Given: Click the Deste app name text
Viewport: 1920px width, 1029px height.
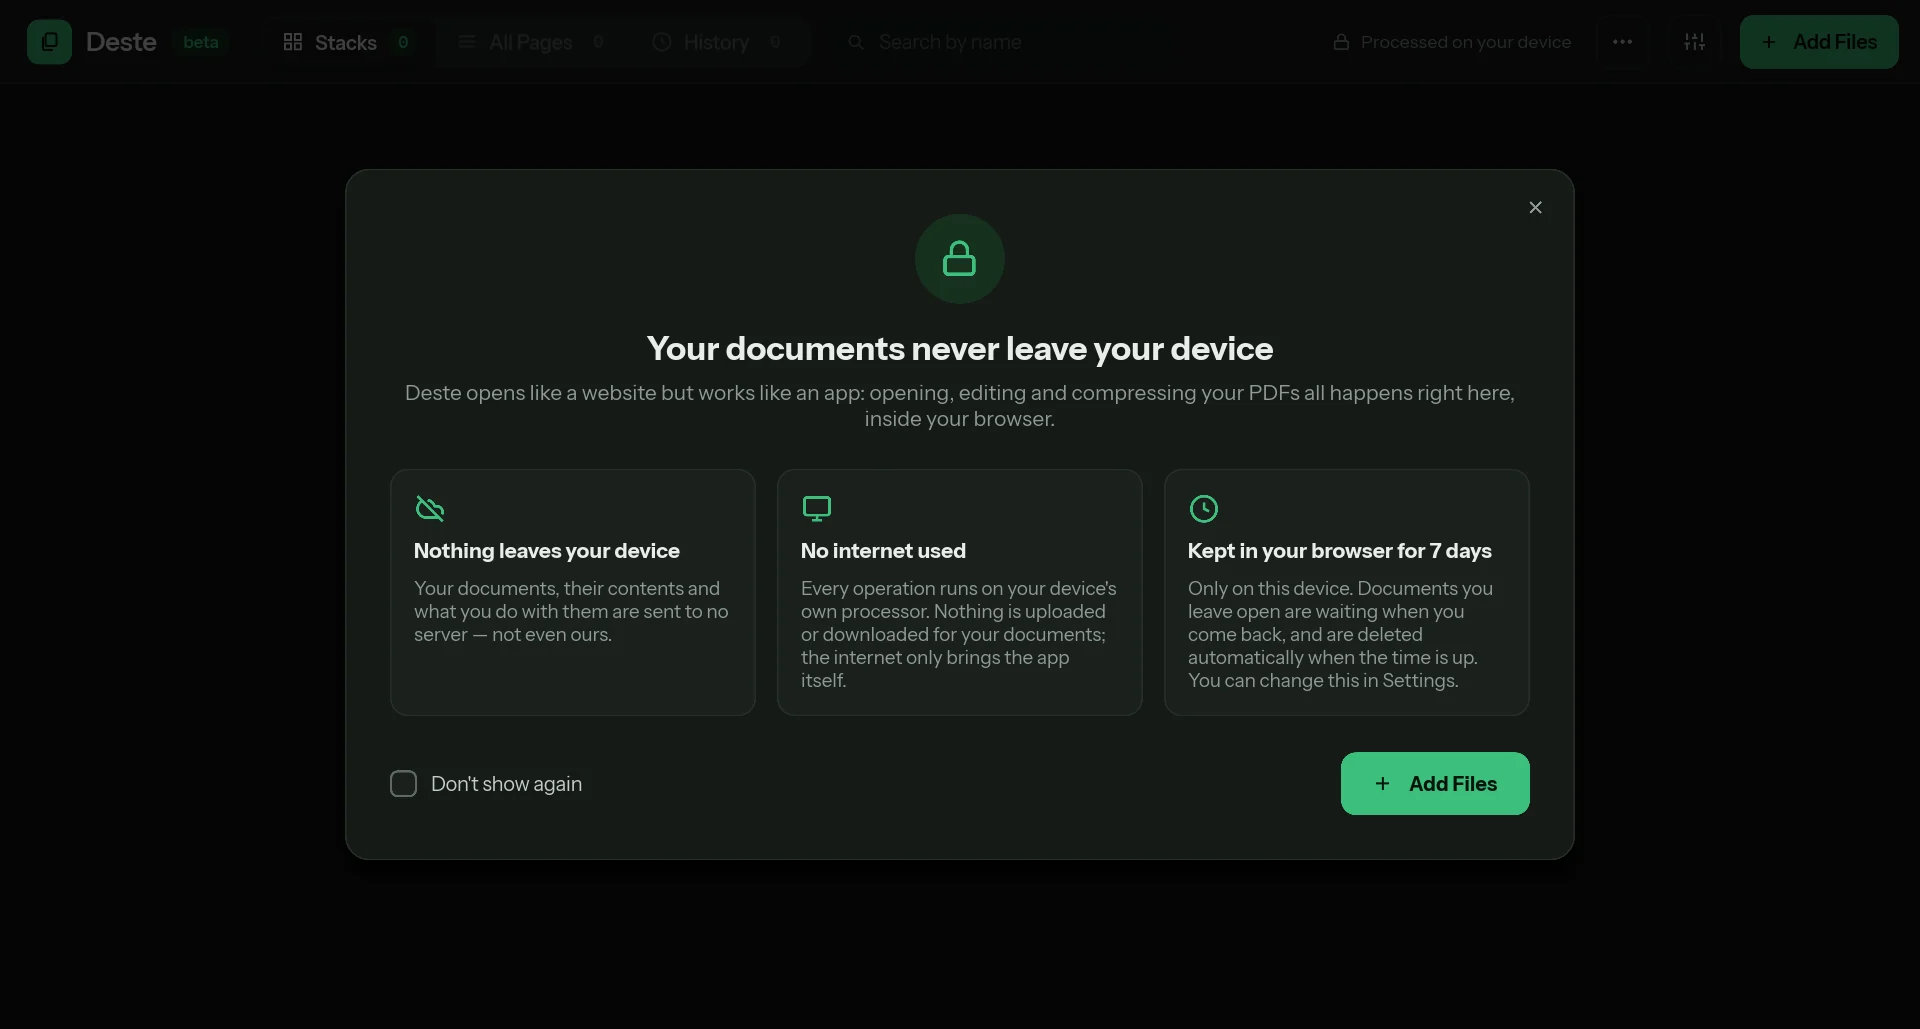Looking at the screenshot, I should coord(121,42).
